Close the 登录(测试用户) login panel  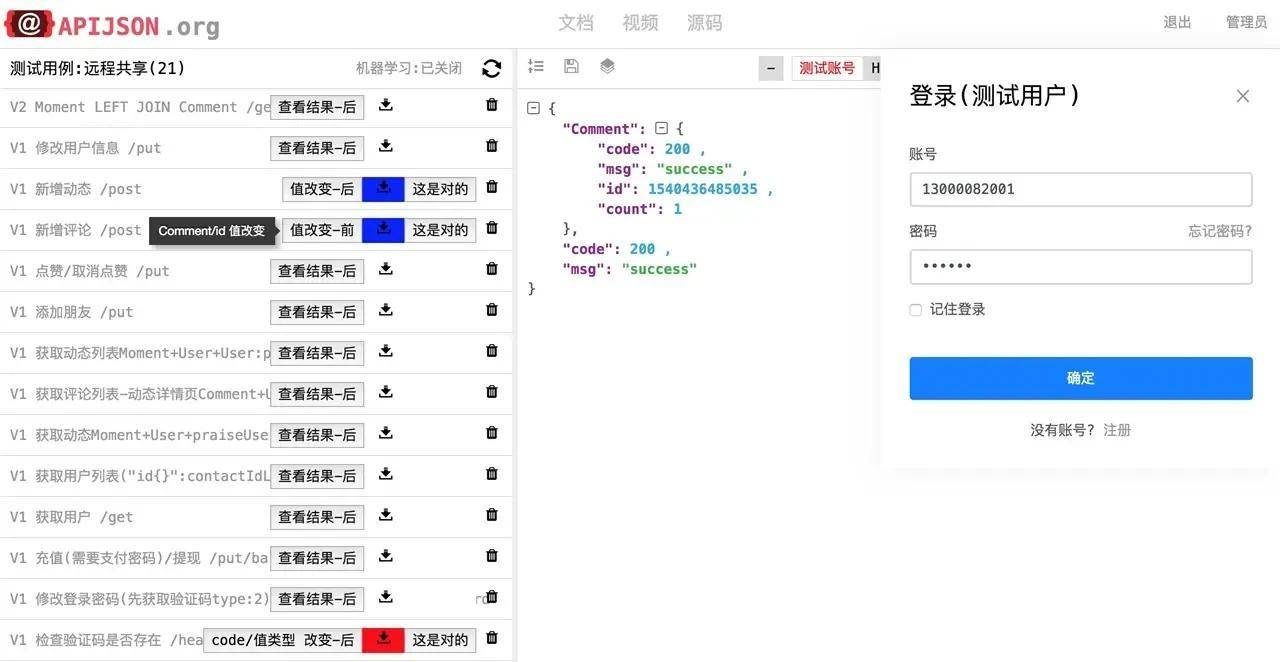coord(1243,96)
